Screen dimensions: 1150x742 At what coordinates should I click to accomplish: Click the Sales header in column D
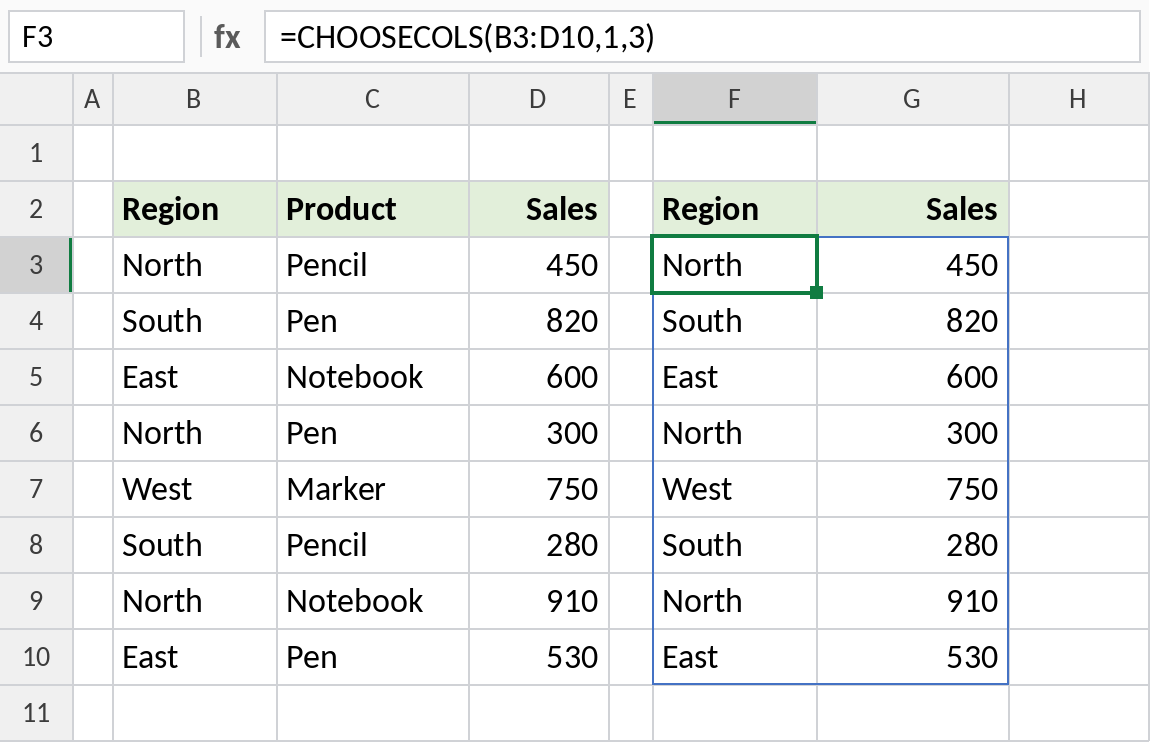point(538,209)
